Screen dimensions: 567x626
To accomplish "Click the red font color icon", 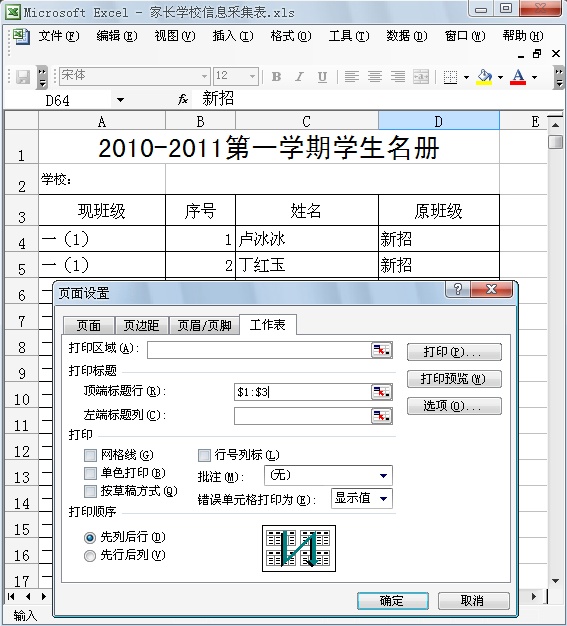I will (x=518, y=76).
